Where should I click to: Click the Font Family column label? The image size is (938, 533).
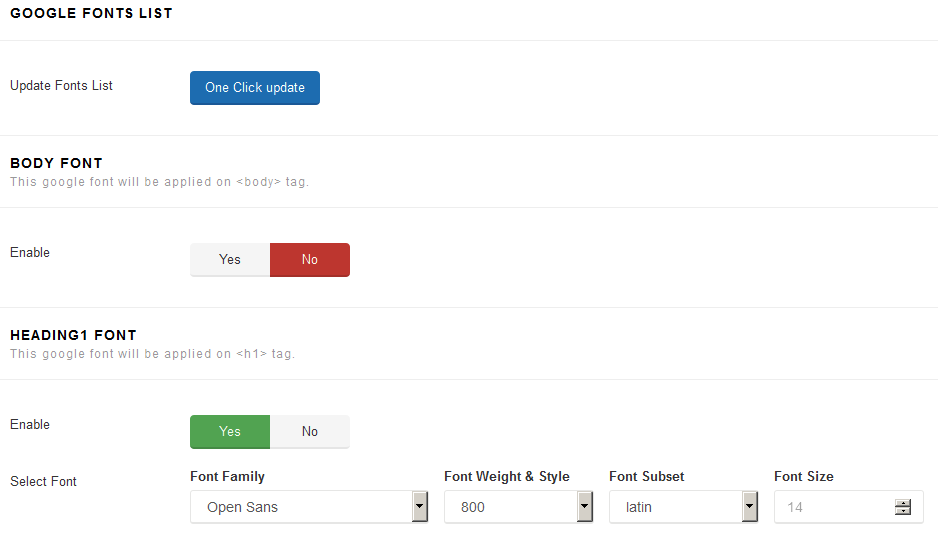click(x=227, y=476)
